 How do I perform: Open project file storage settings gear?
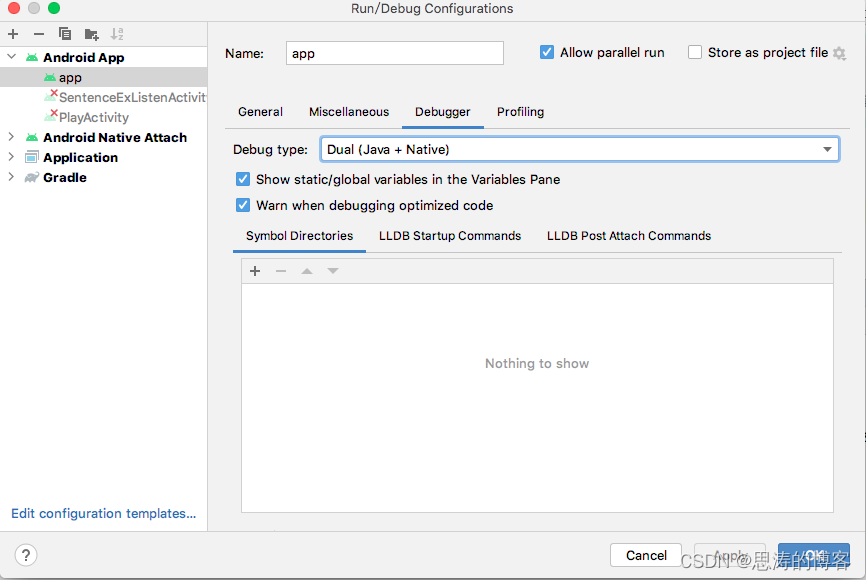click(839, 53)
